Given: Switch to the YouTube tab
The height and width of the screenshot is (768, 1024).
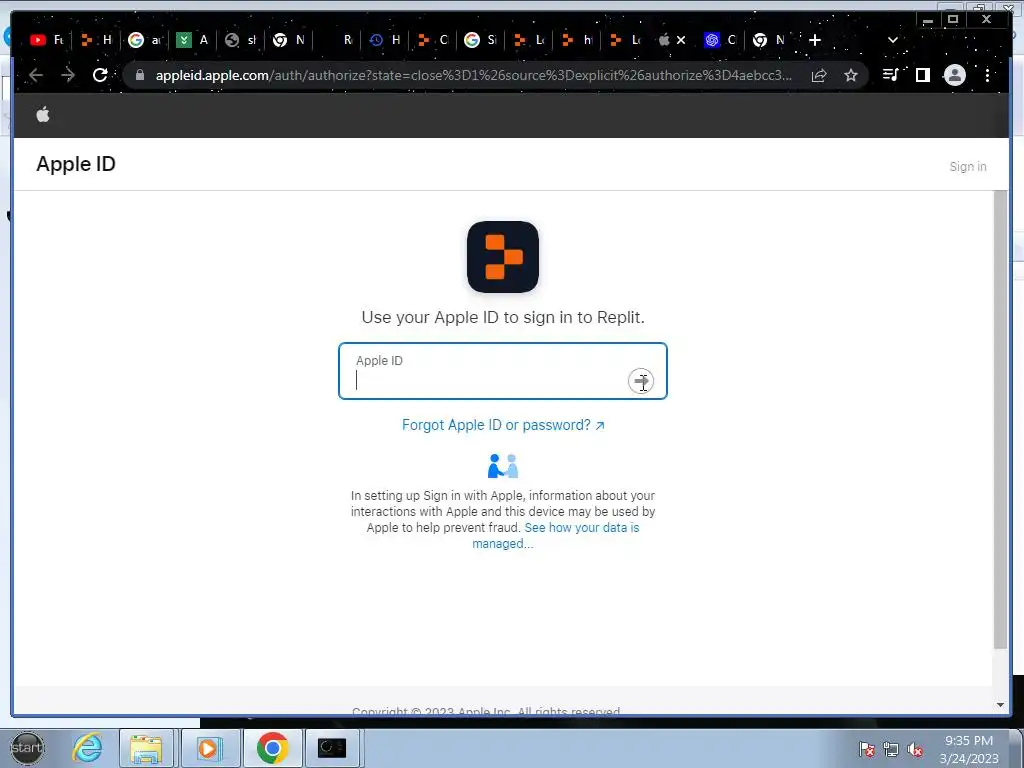Looking at the screenshot, I should point(46,40).
